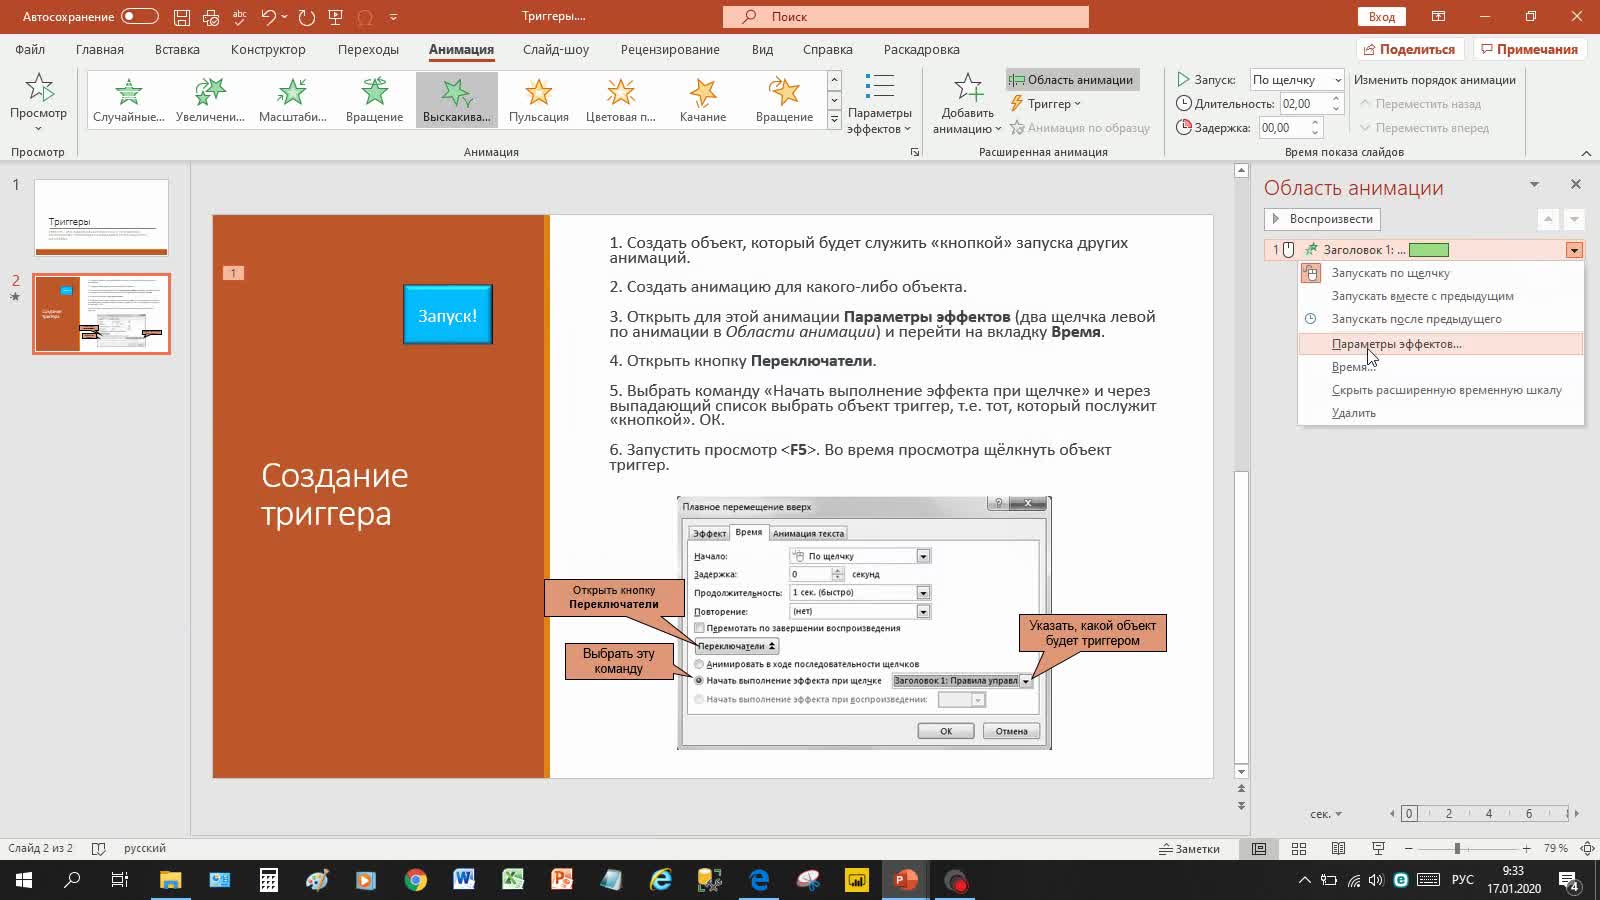Switch to Normal view icon in status bar
1600x900 pixels.
pyautogui.click(x=1259, y=849)
